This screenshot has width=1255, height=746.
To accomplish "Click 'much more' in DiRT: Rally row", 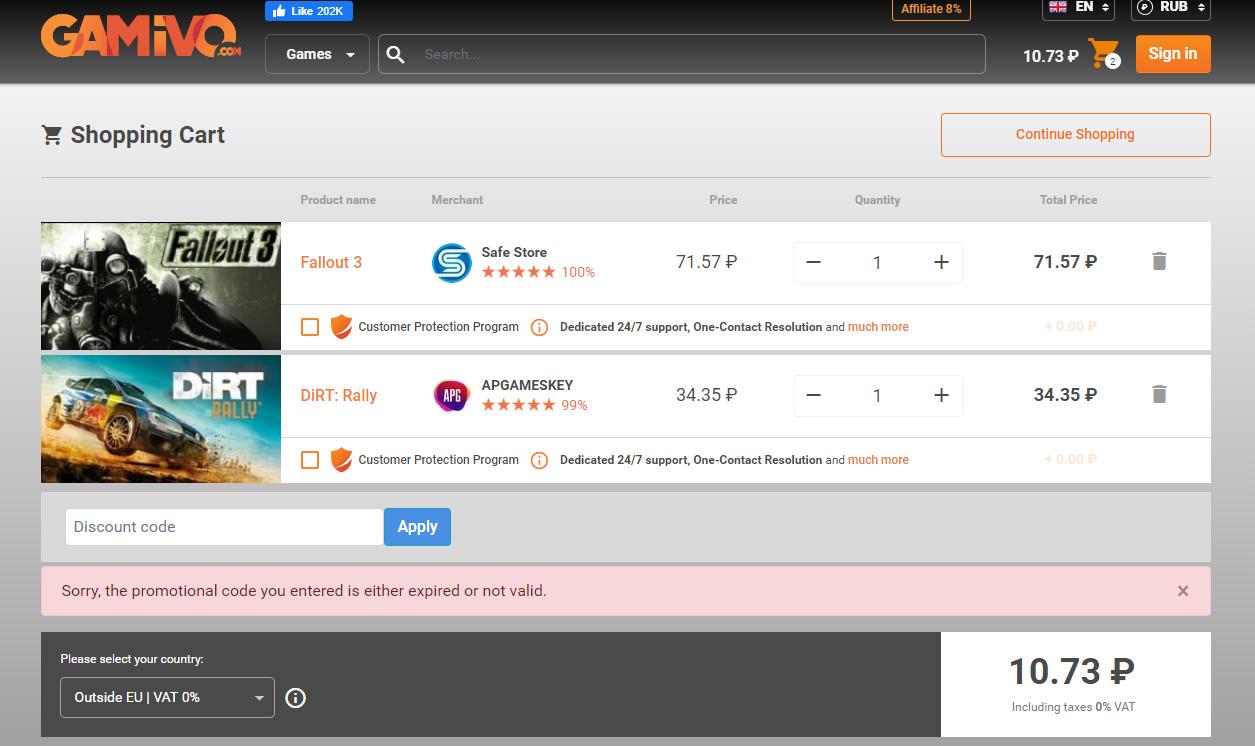I will [878, 460].
